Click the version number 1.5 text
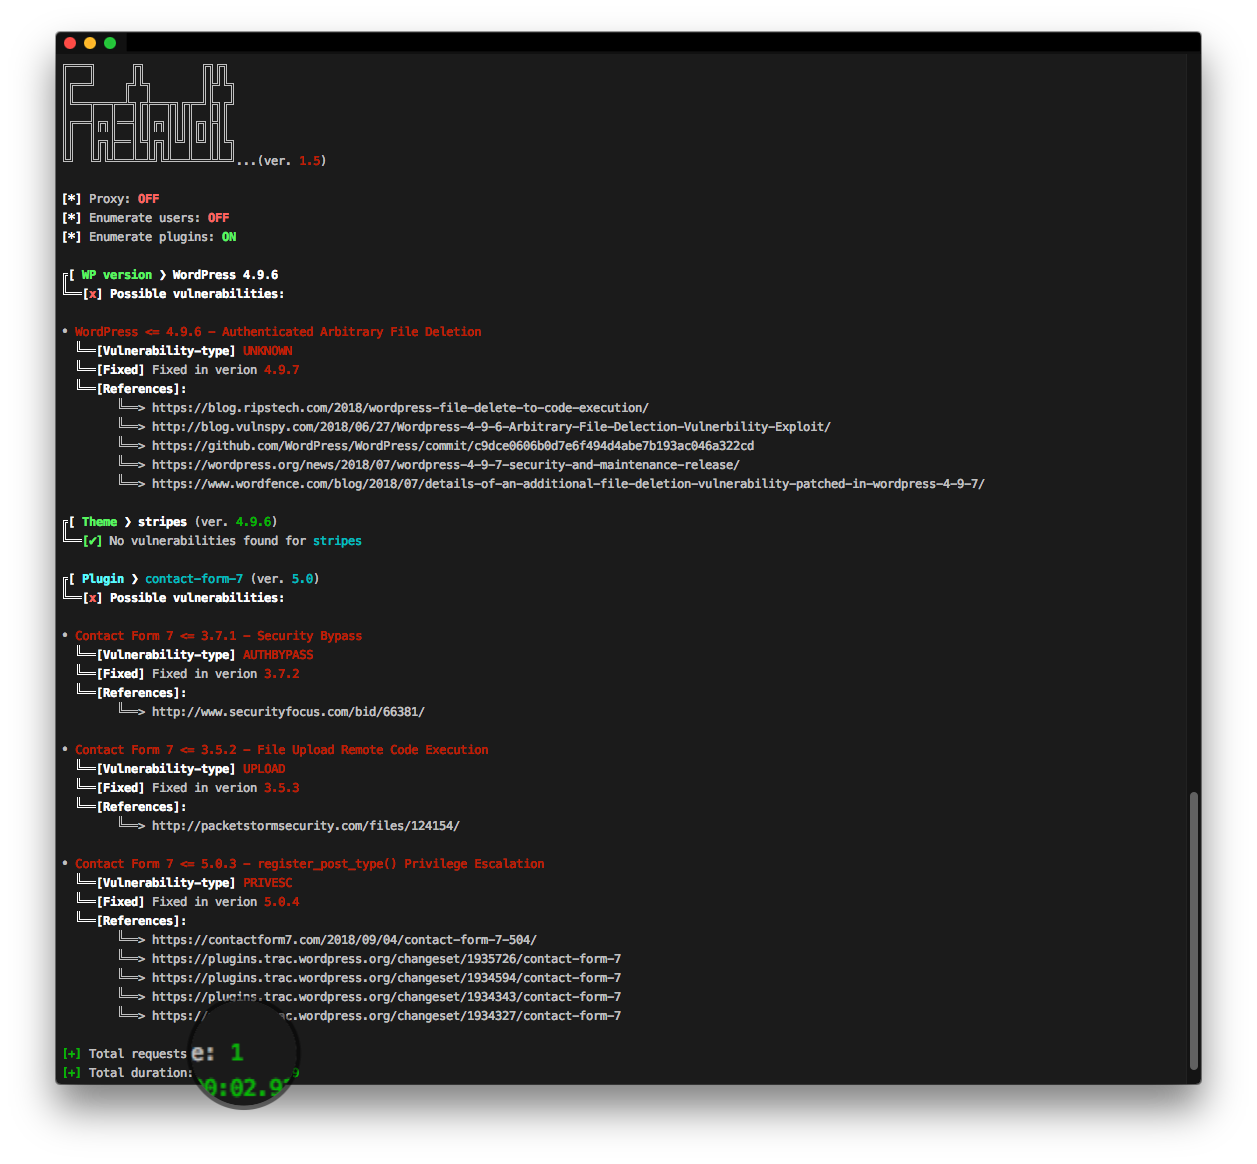Image resolution: width=1257 pixels, height=1164 pixels. pyautogui.click(x=310, y=161)
